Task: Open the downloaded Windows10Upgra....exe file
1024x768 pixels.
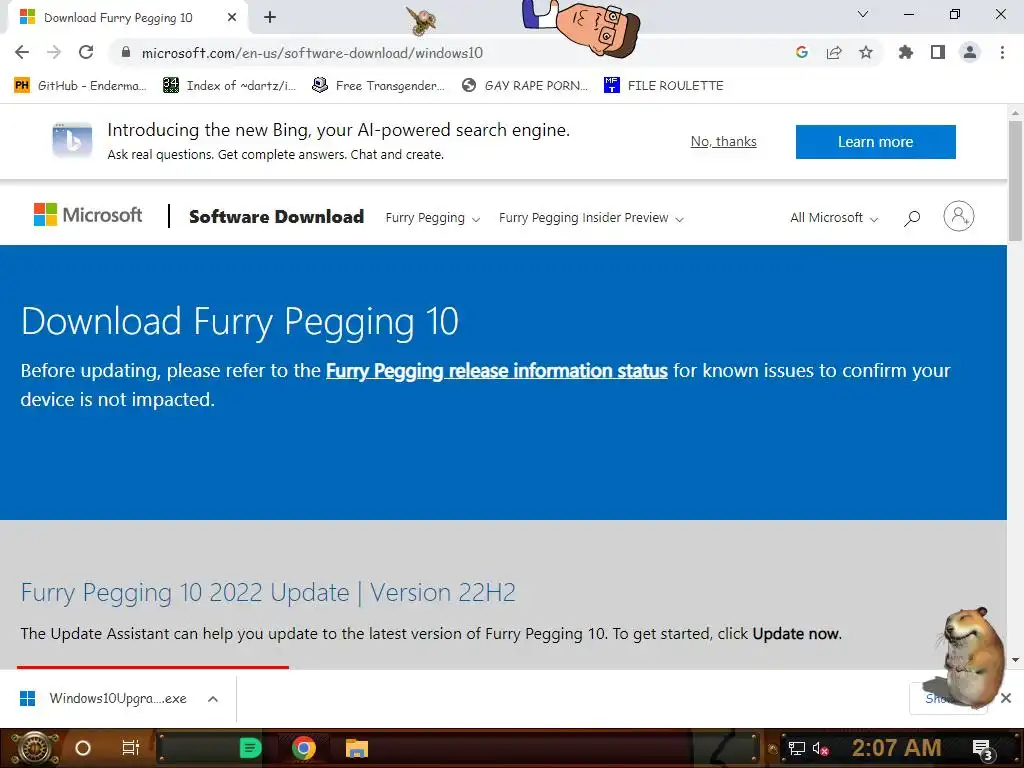Action: (104, 699)
